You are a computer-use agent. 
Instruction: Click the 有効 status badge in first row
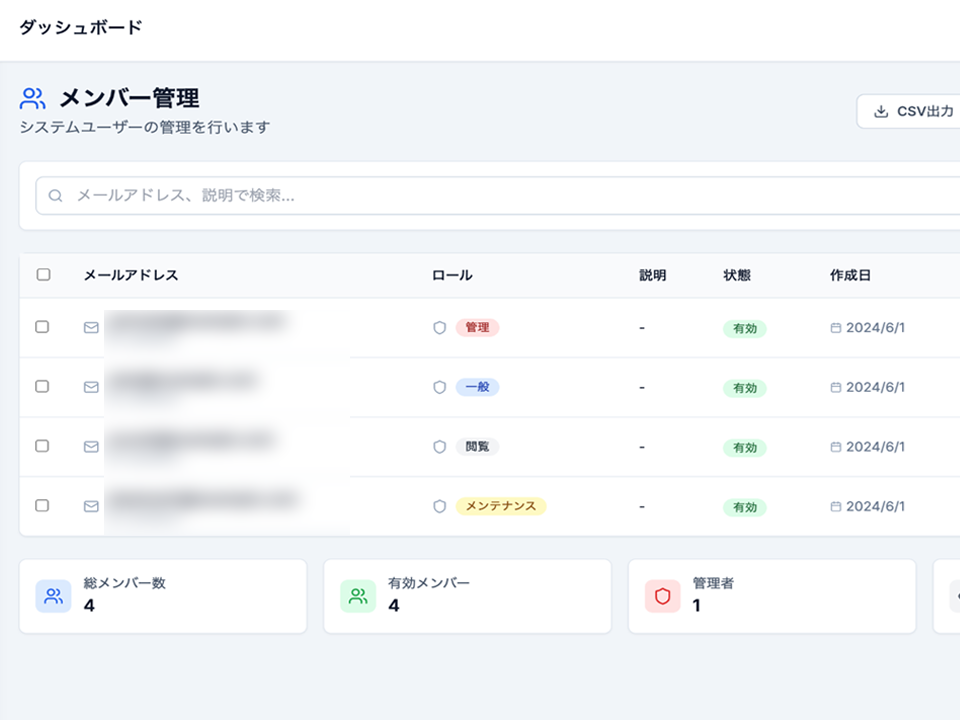[x=745, y=328]
